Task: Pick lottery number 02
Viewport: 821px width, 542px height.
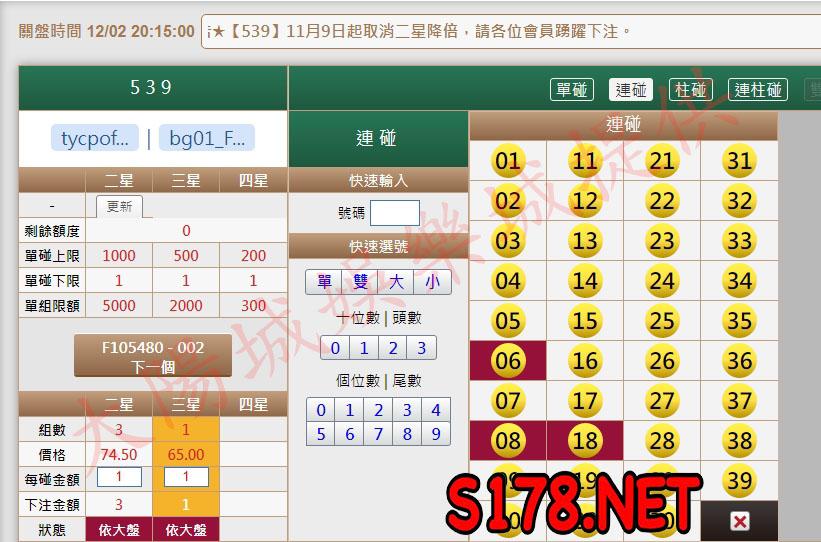Action: 507,201
